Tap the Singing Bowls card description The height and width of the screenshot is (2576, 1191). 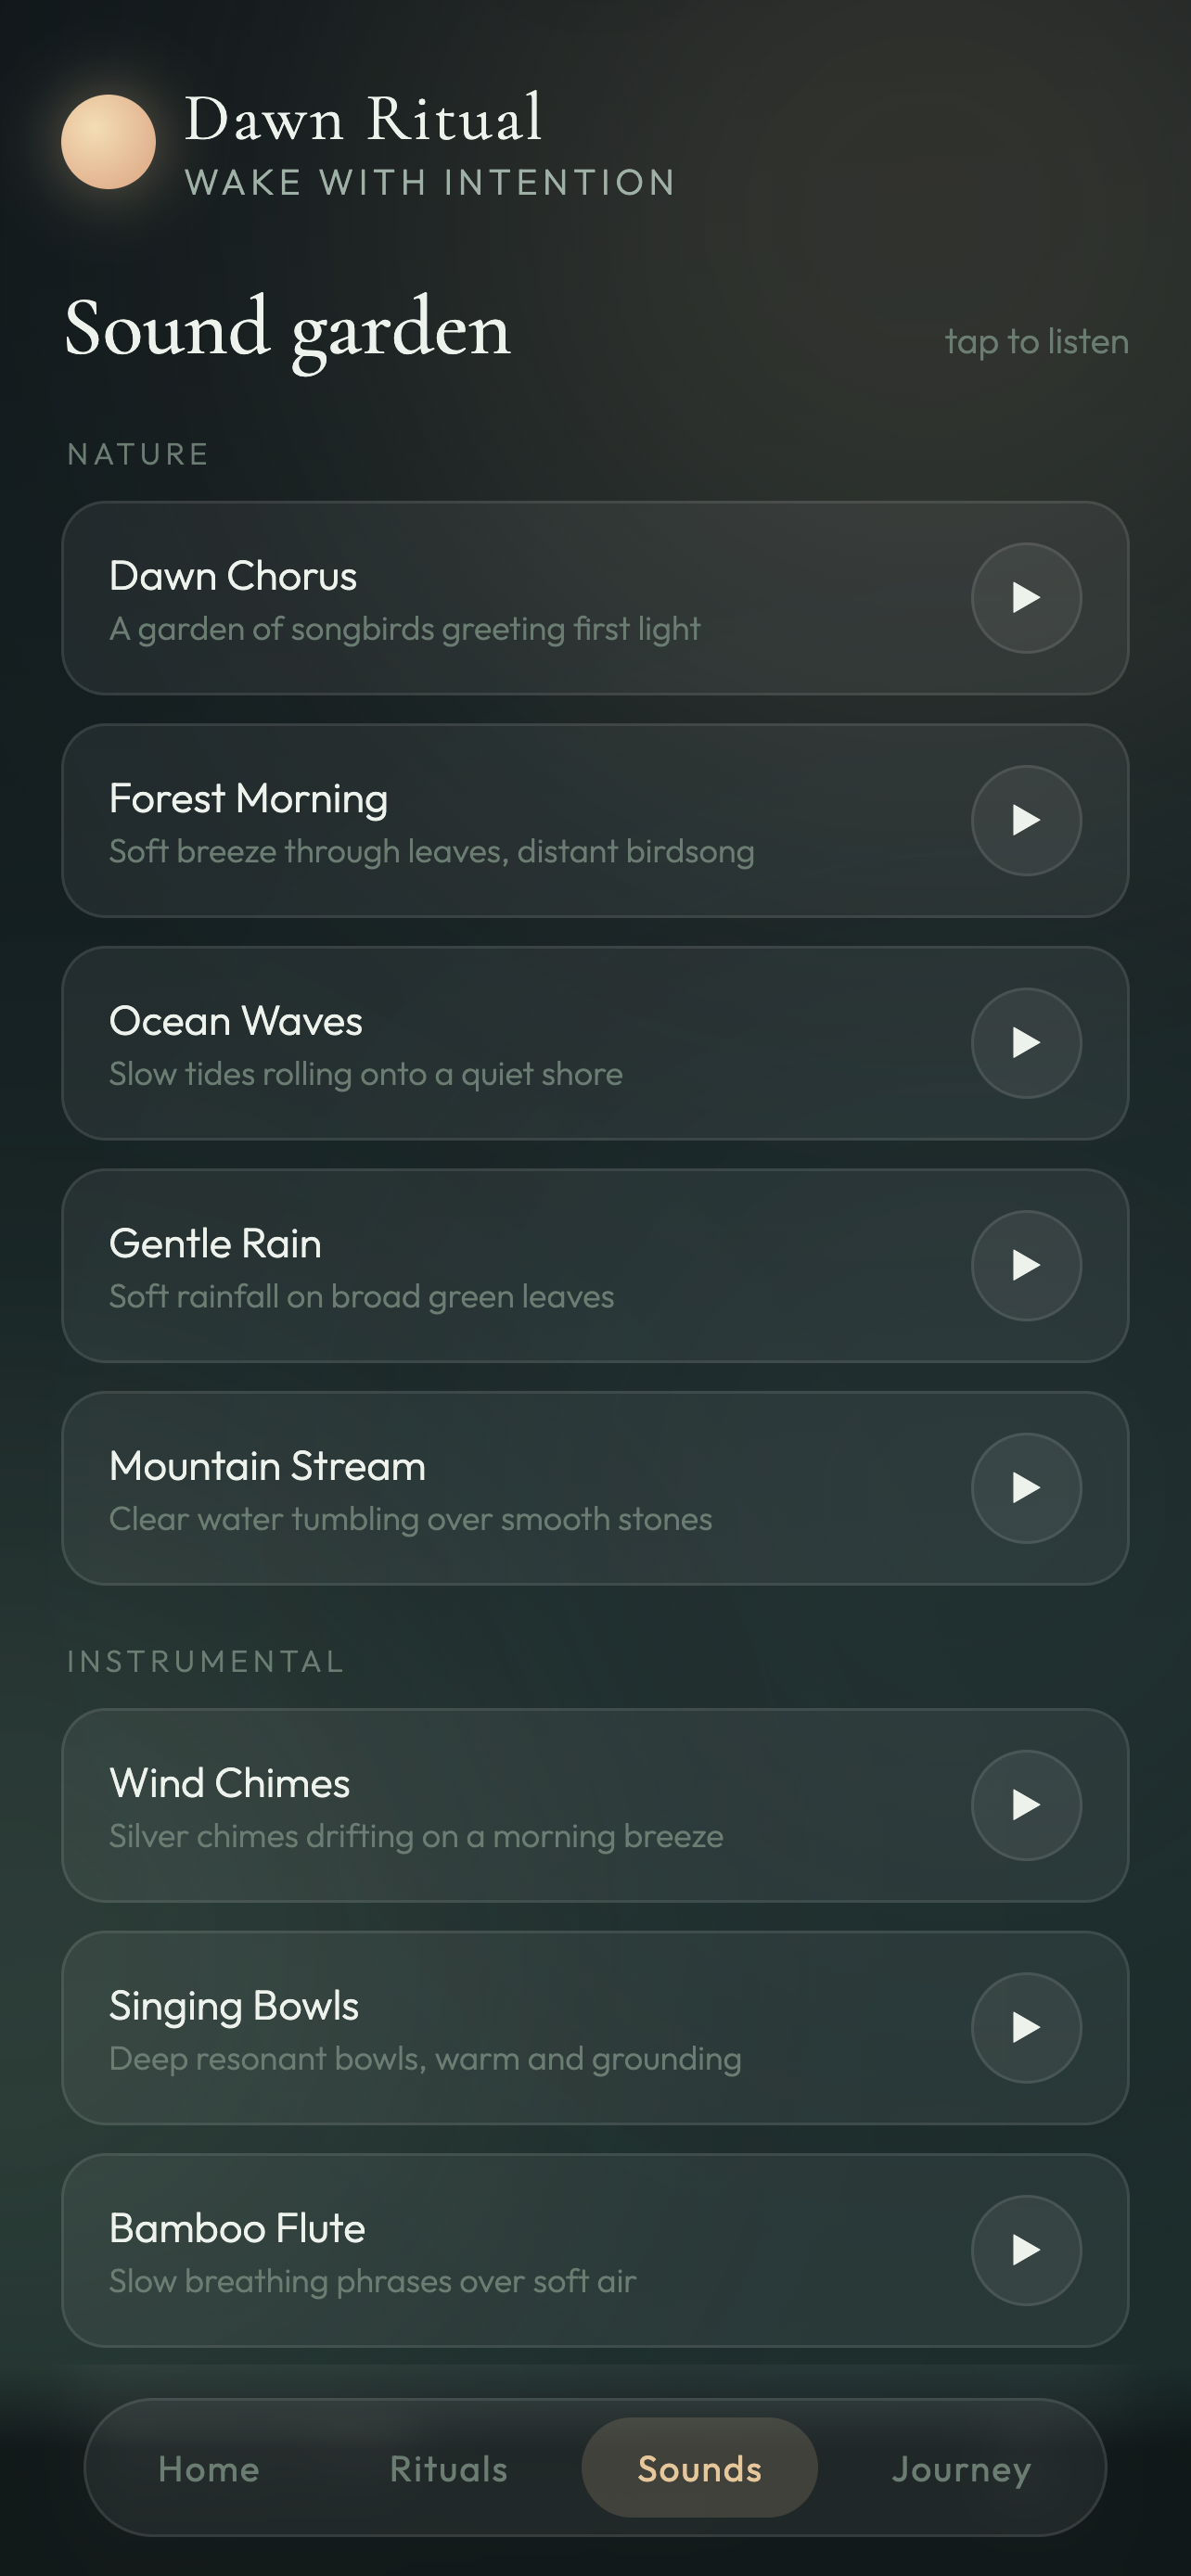[425, 2059]
